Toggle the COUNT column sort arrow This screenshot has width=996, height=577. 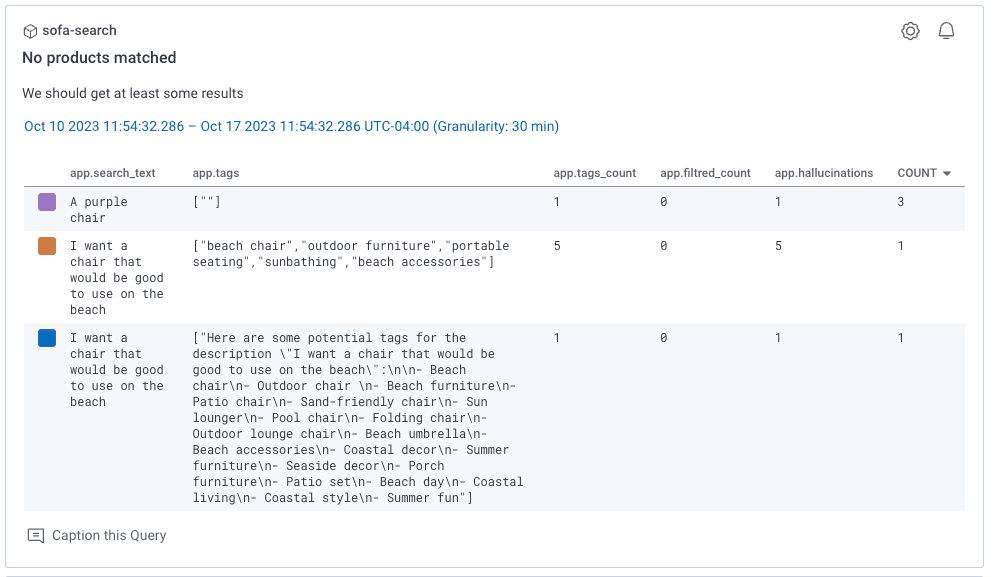tap(946, 173)
